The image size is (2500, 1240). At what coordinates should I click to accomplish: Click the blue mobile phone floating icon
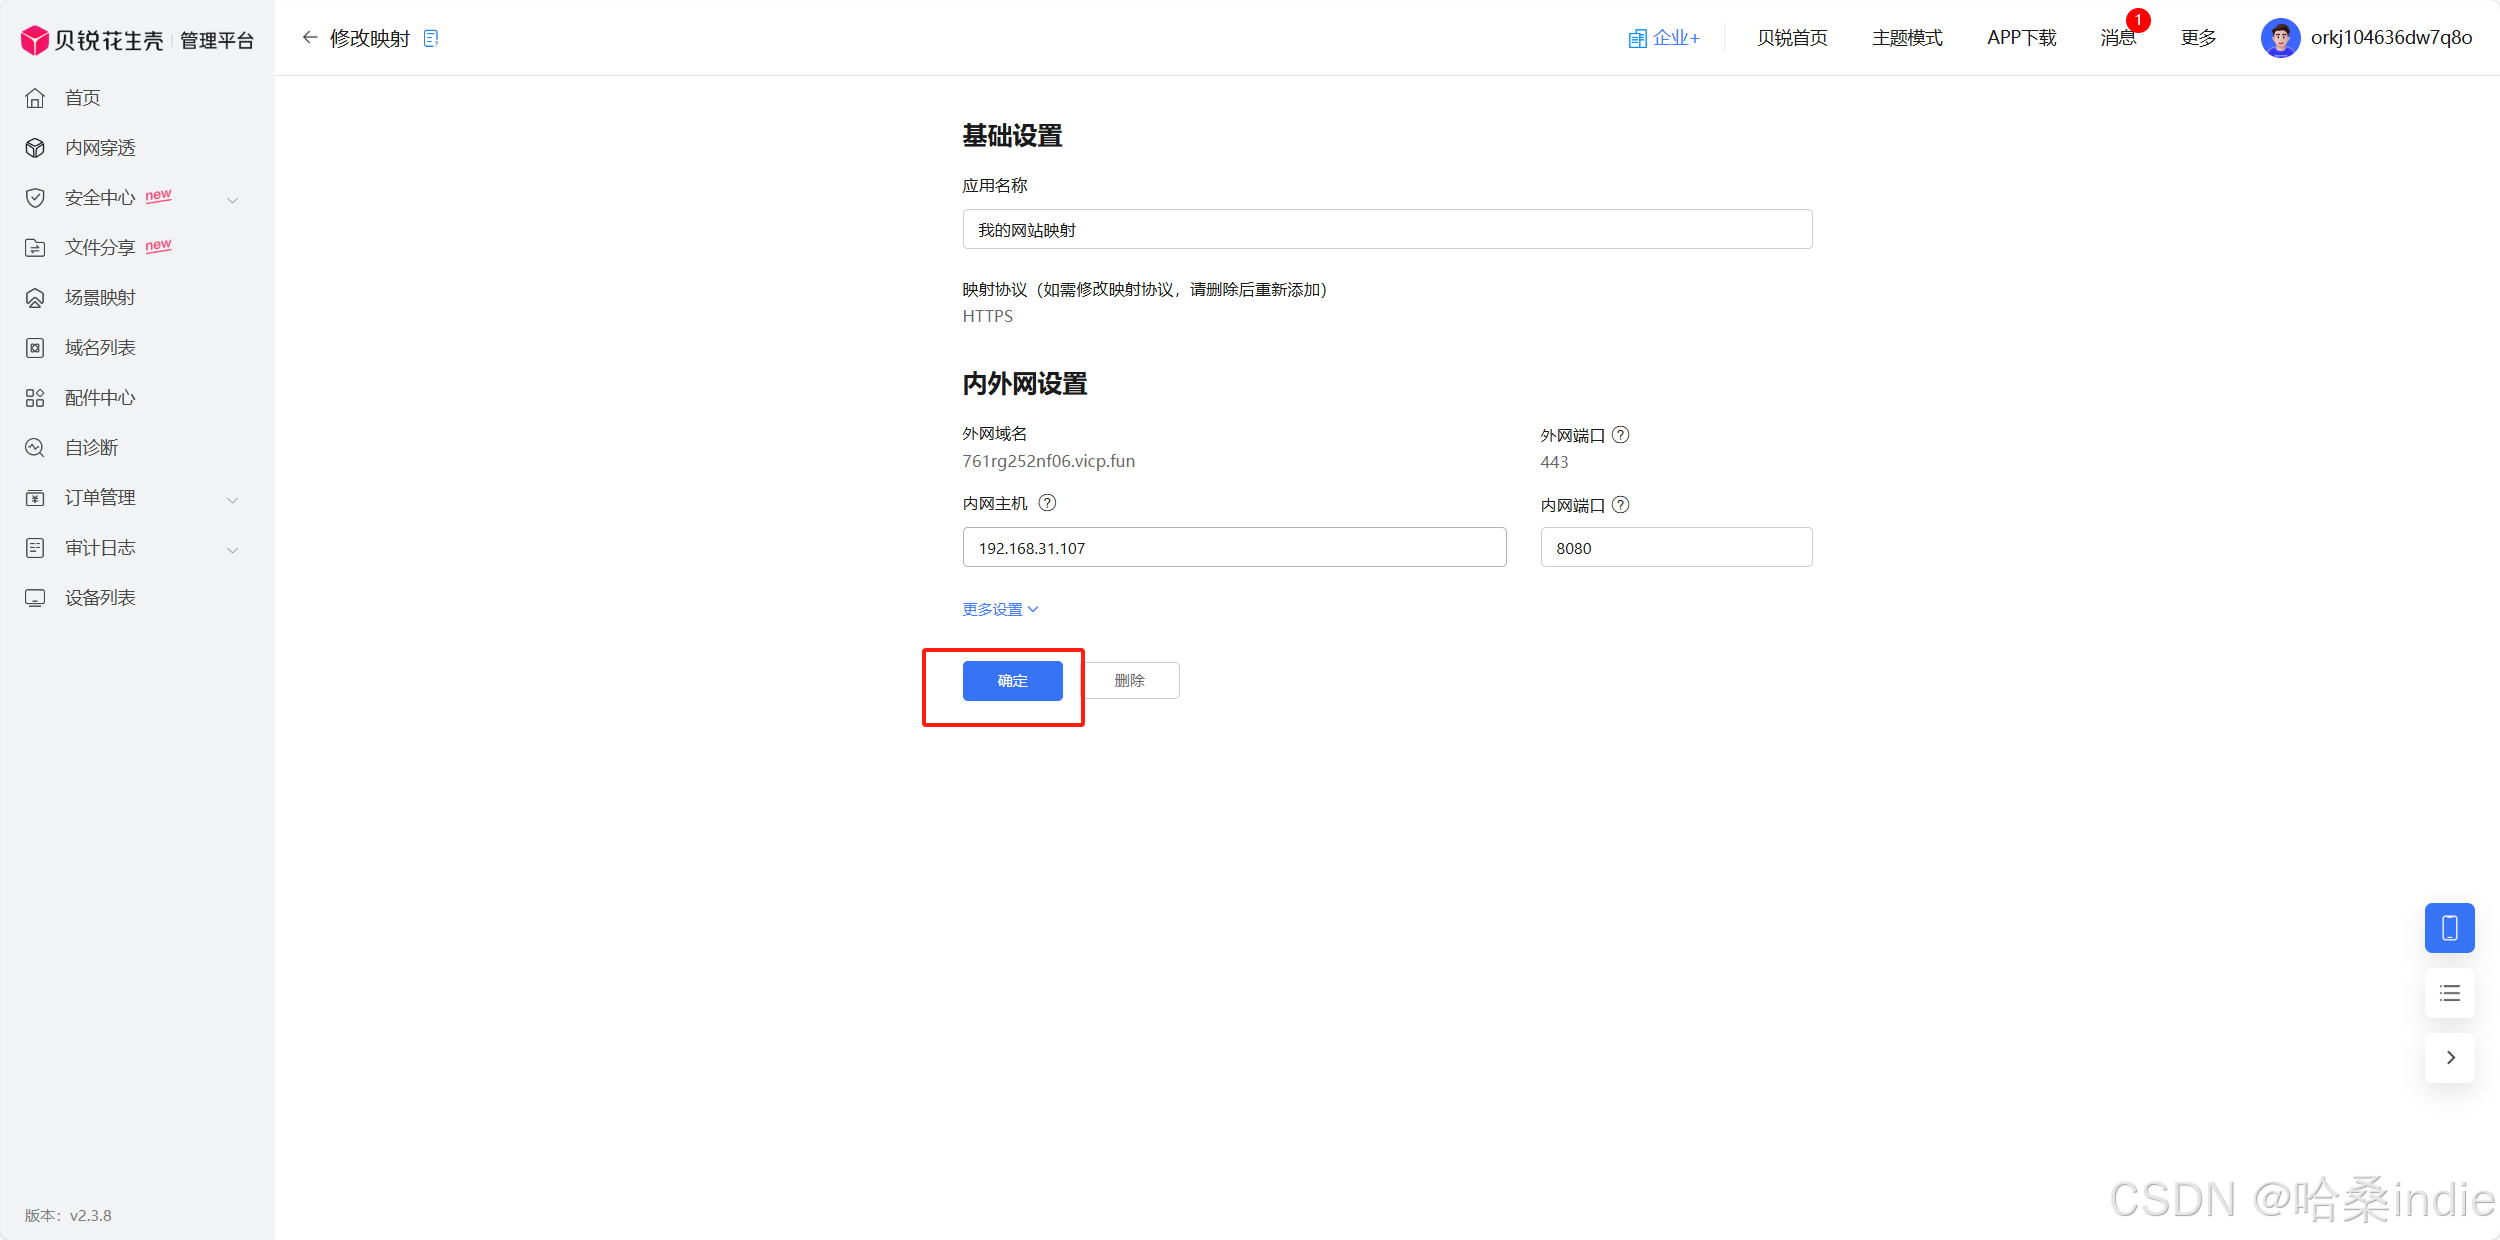pos(2449,928)
